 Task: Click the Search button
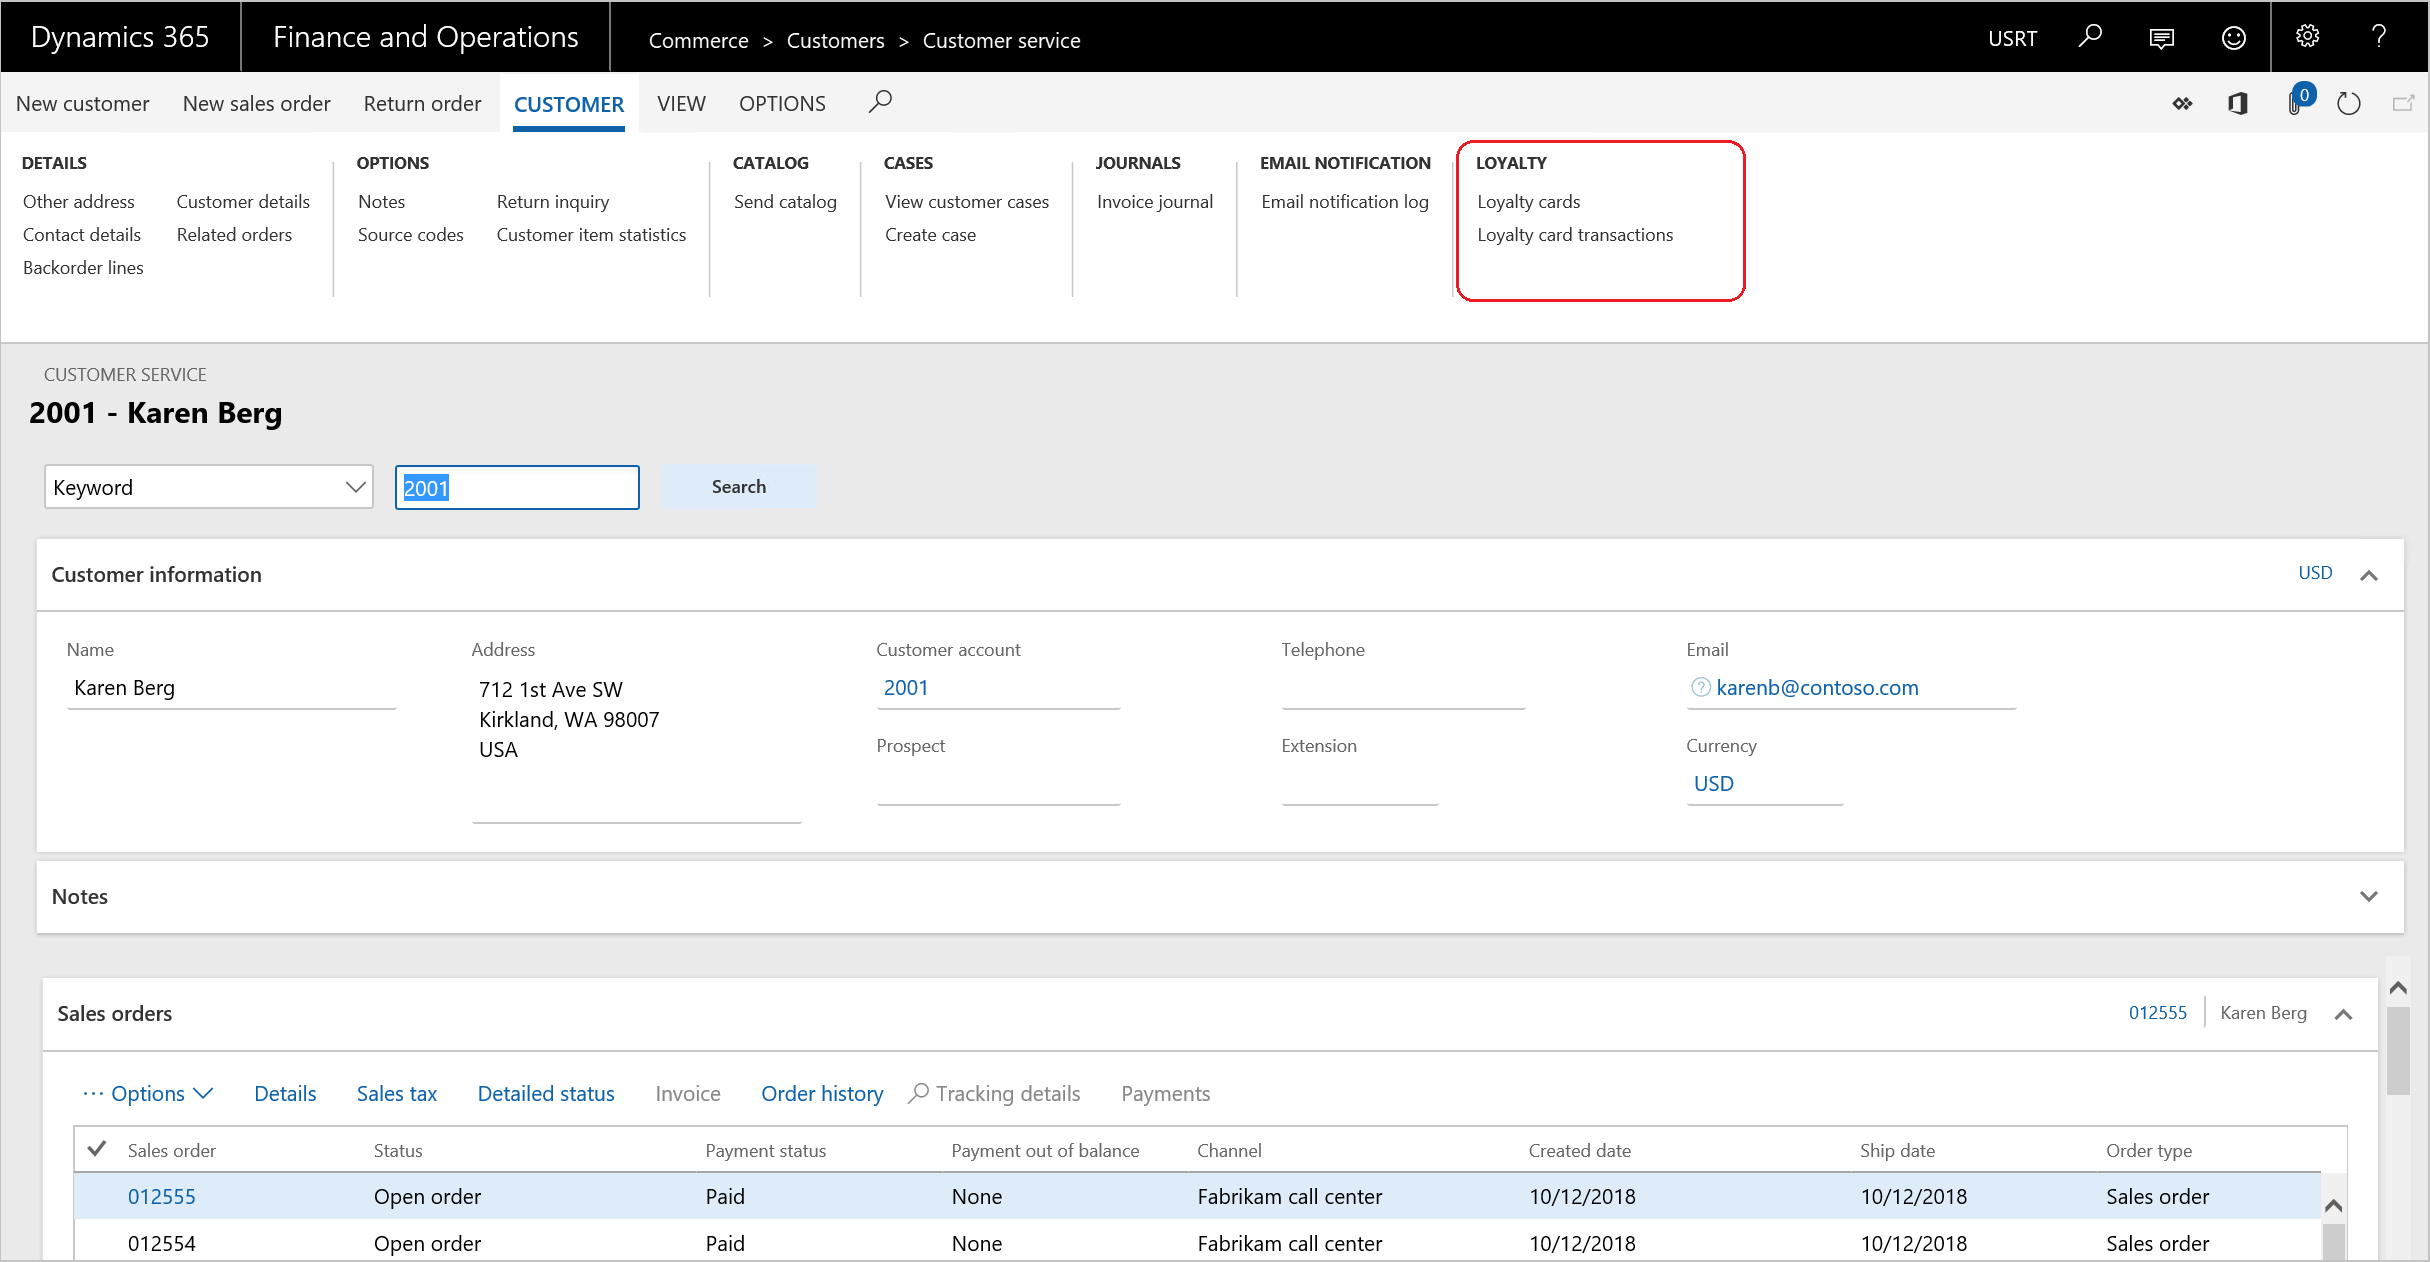(x=738, y=486)
